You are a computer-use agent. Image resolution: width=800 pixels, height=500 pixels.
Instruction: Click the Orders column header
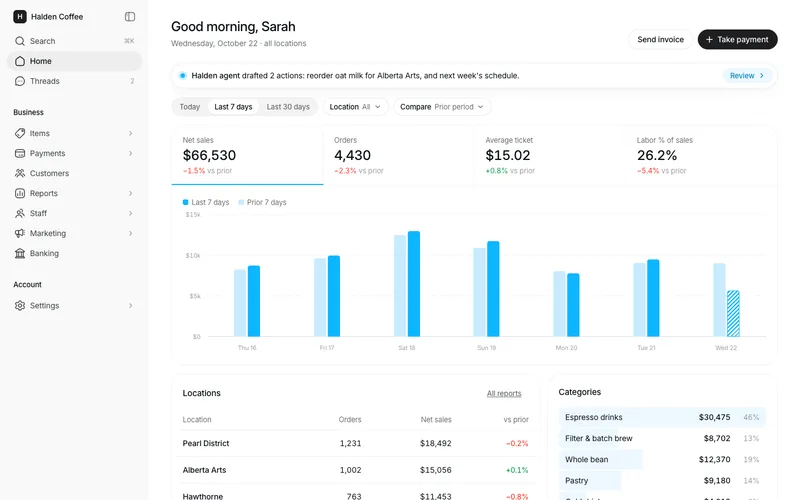pyautogui.click(x=350, y=419)
